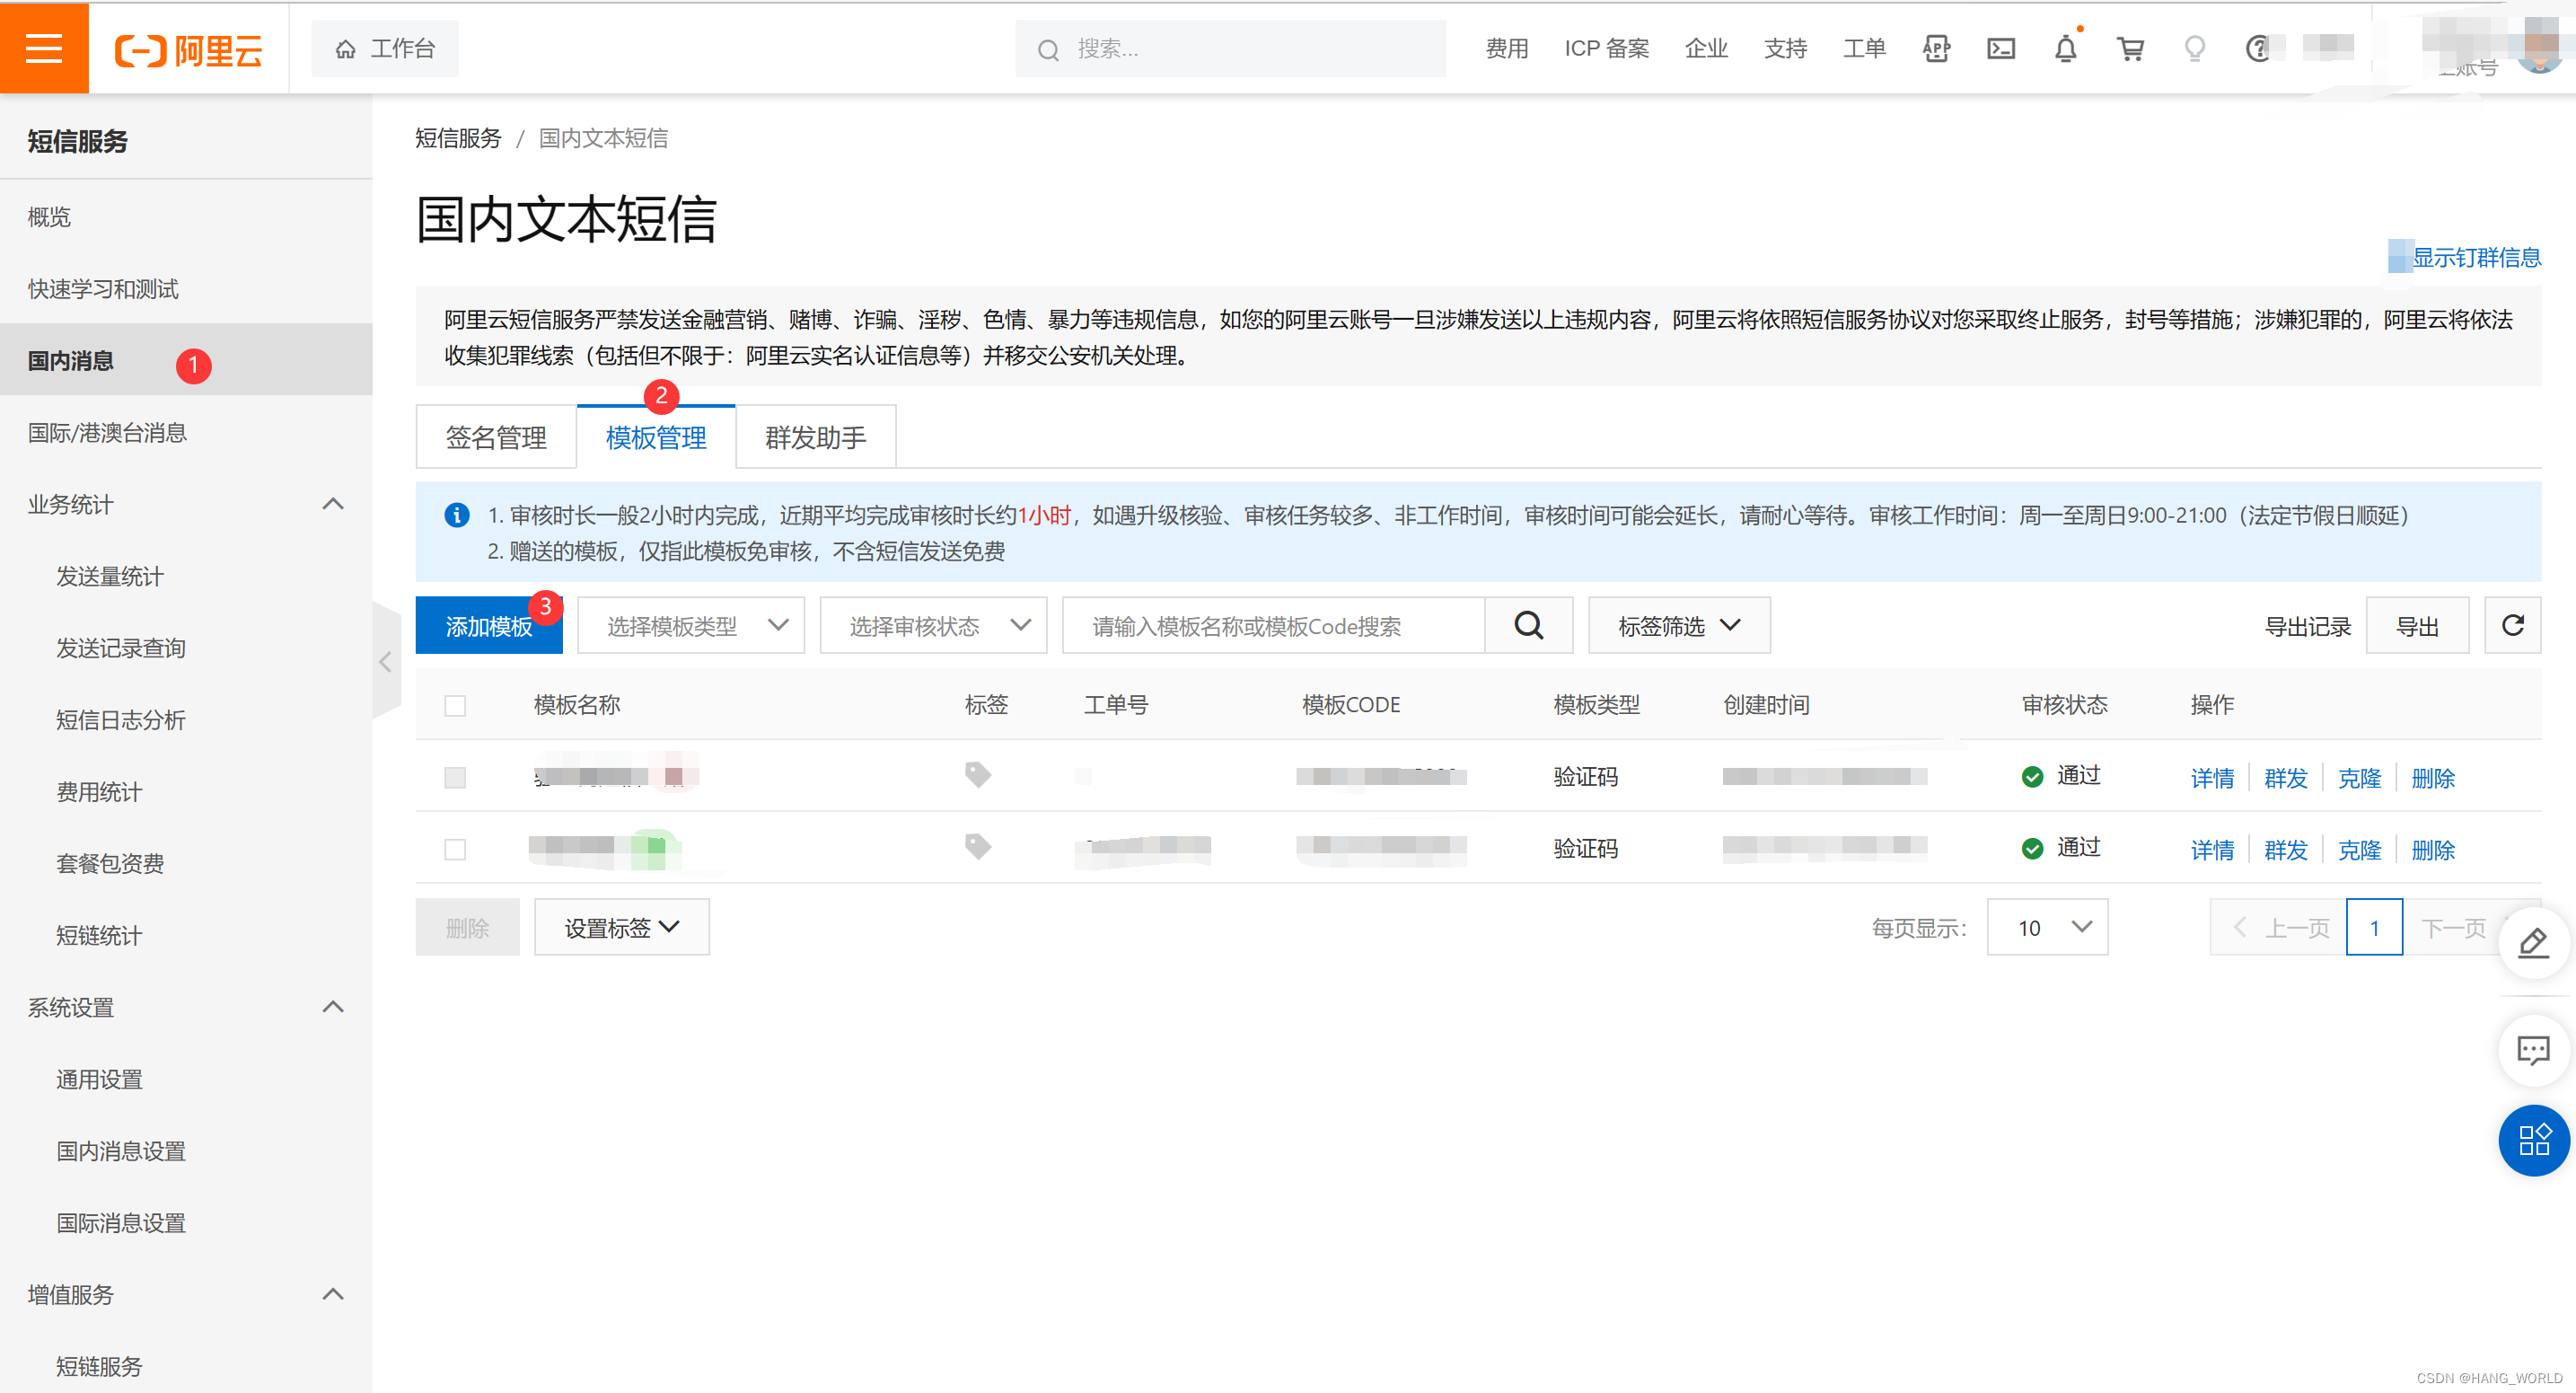Switch to the 模板管理 tab
The width and height of the screenshot is (2576, 1393).
point(656,437)
